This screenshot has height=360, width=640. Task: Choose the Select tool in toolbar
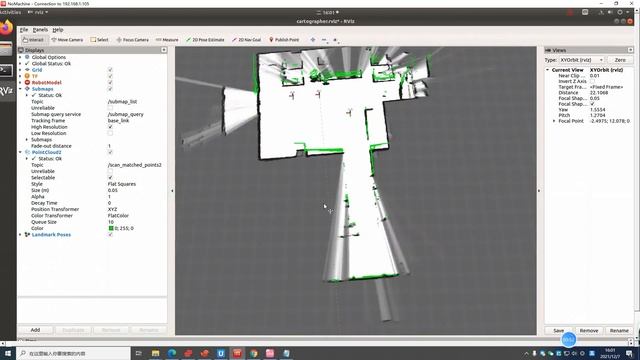[99, 40]
